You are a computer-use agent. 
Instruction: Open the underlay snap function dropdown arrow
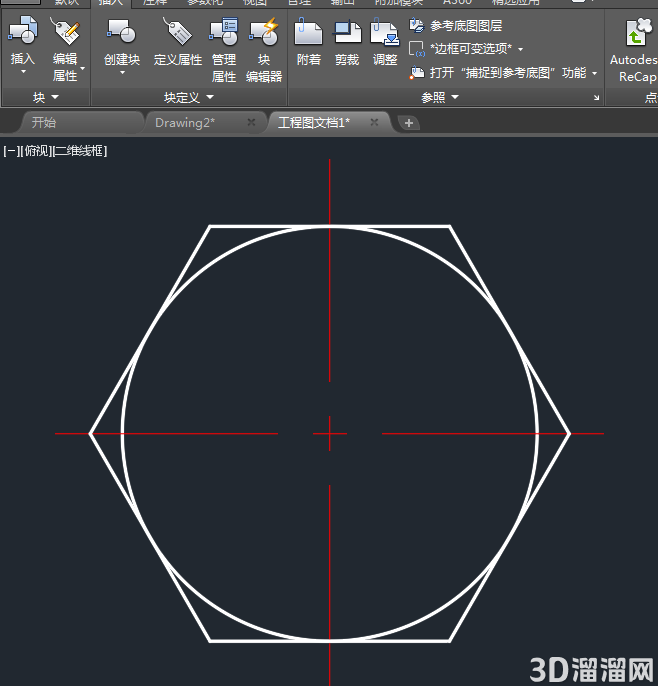click(595, 73)
